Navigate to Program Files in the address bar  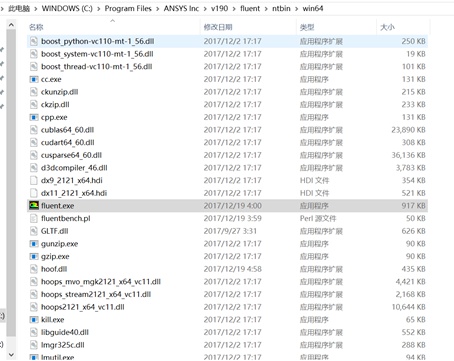[x=128, y=9]
